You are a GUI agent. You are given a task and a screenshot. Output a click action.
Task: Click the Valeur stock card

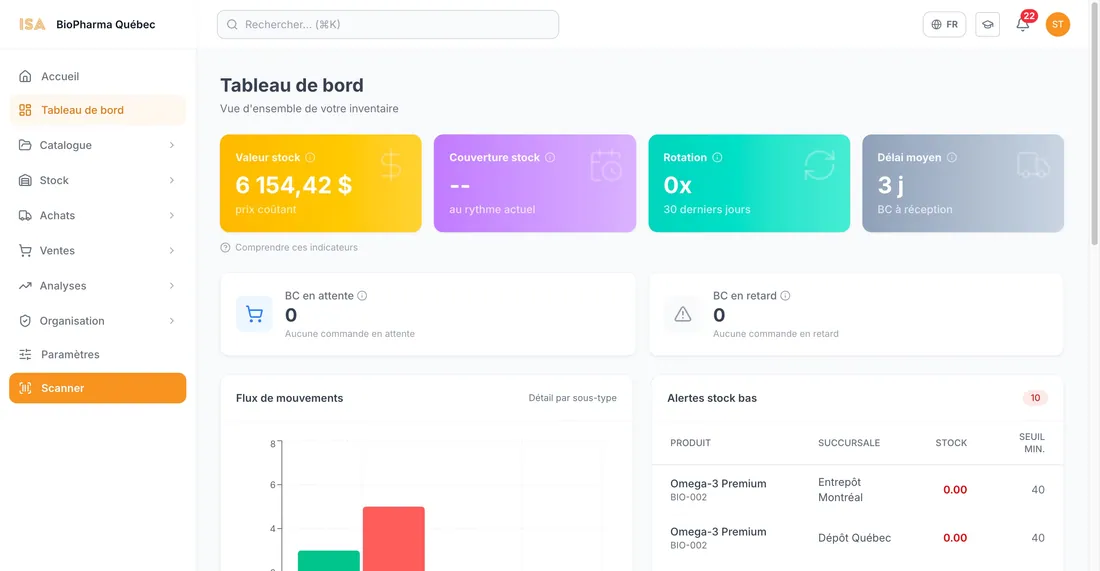321,183
